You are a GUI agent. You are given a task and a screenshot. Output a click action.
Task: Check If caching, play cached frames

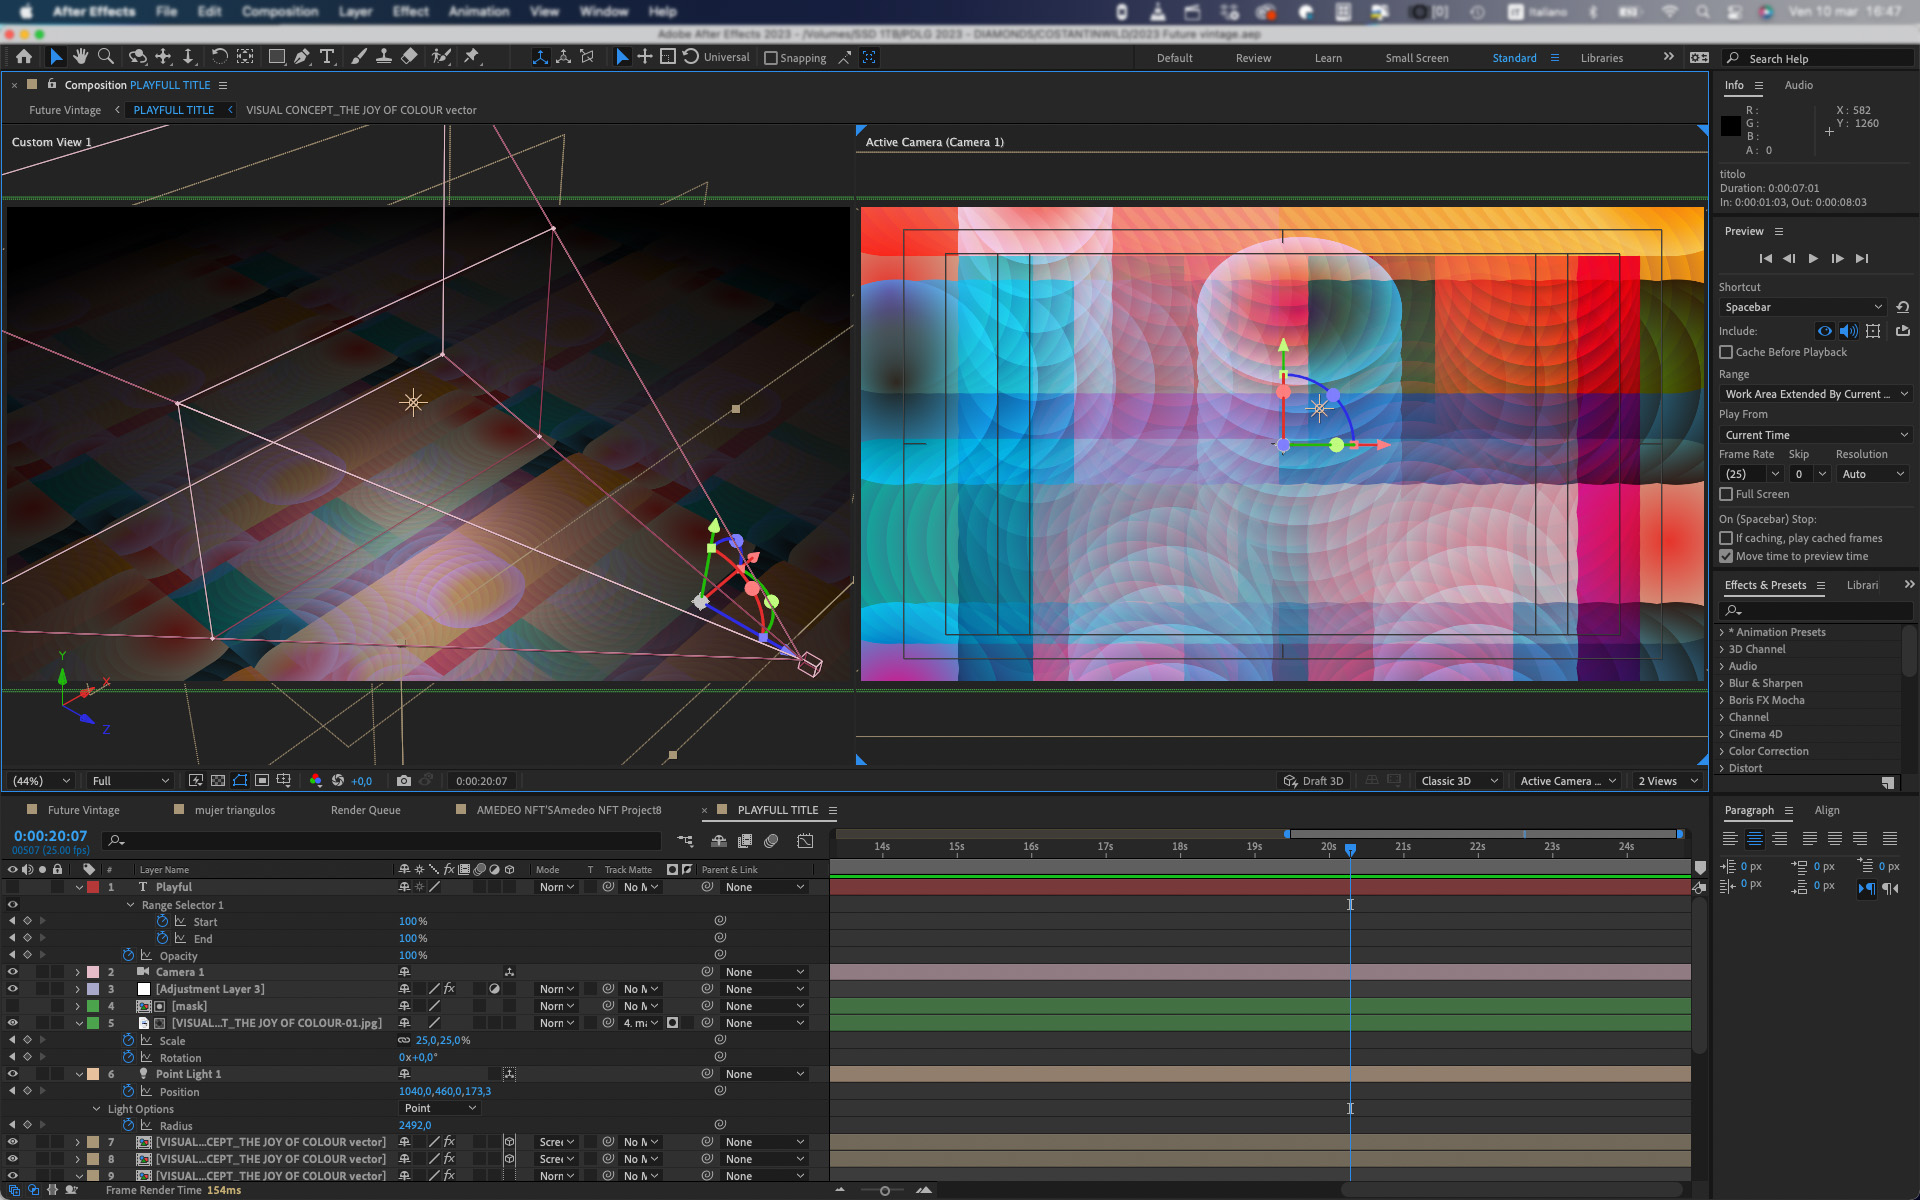pyautogui.click(x=1726, y=538)
